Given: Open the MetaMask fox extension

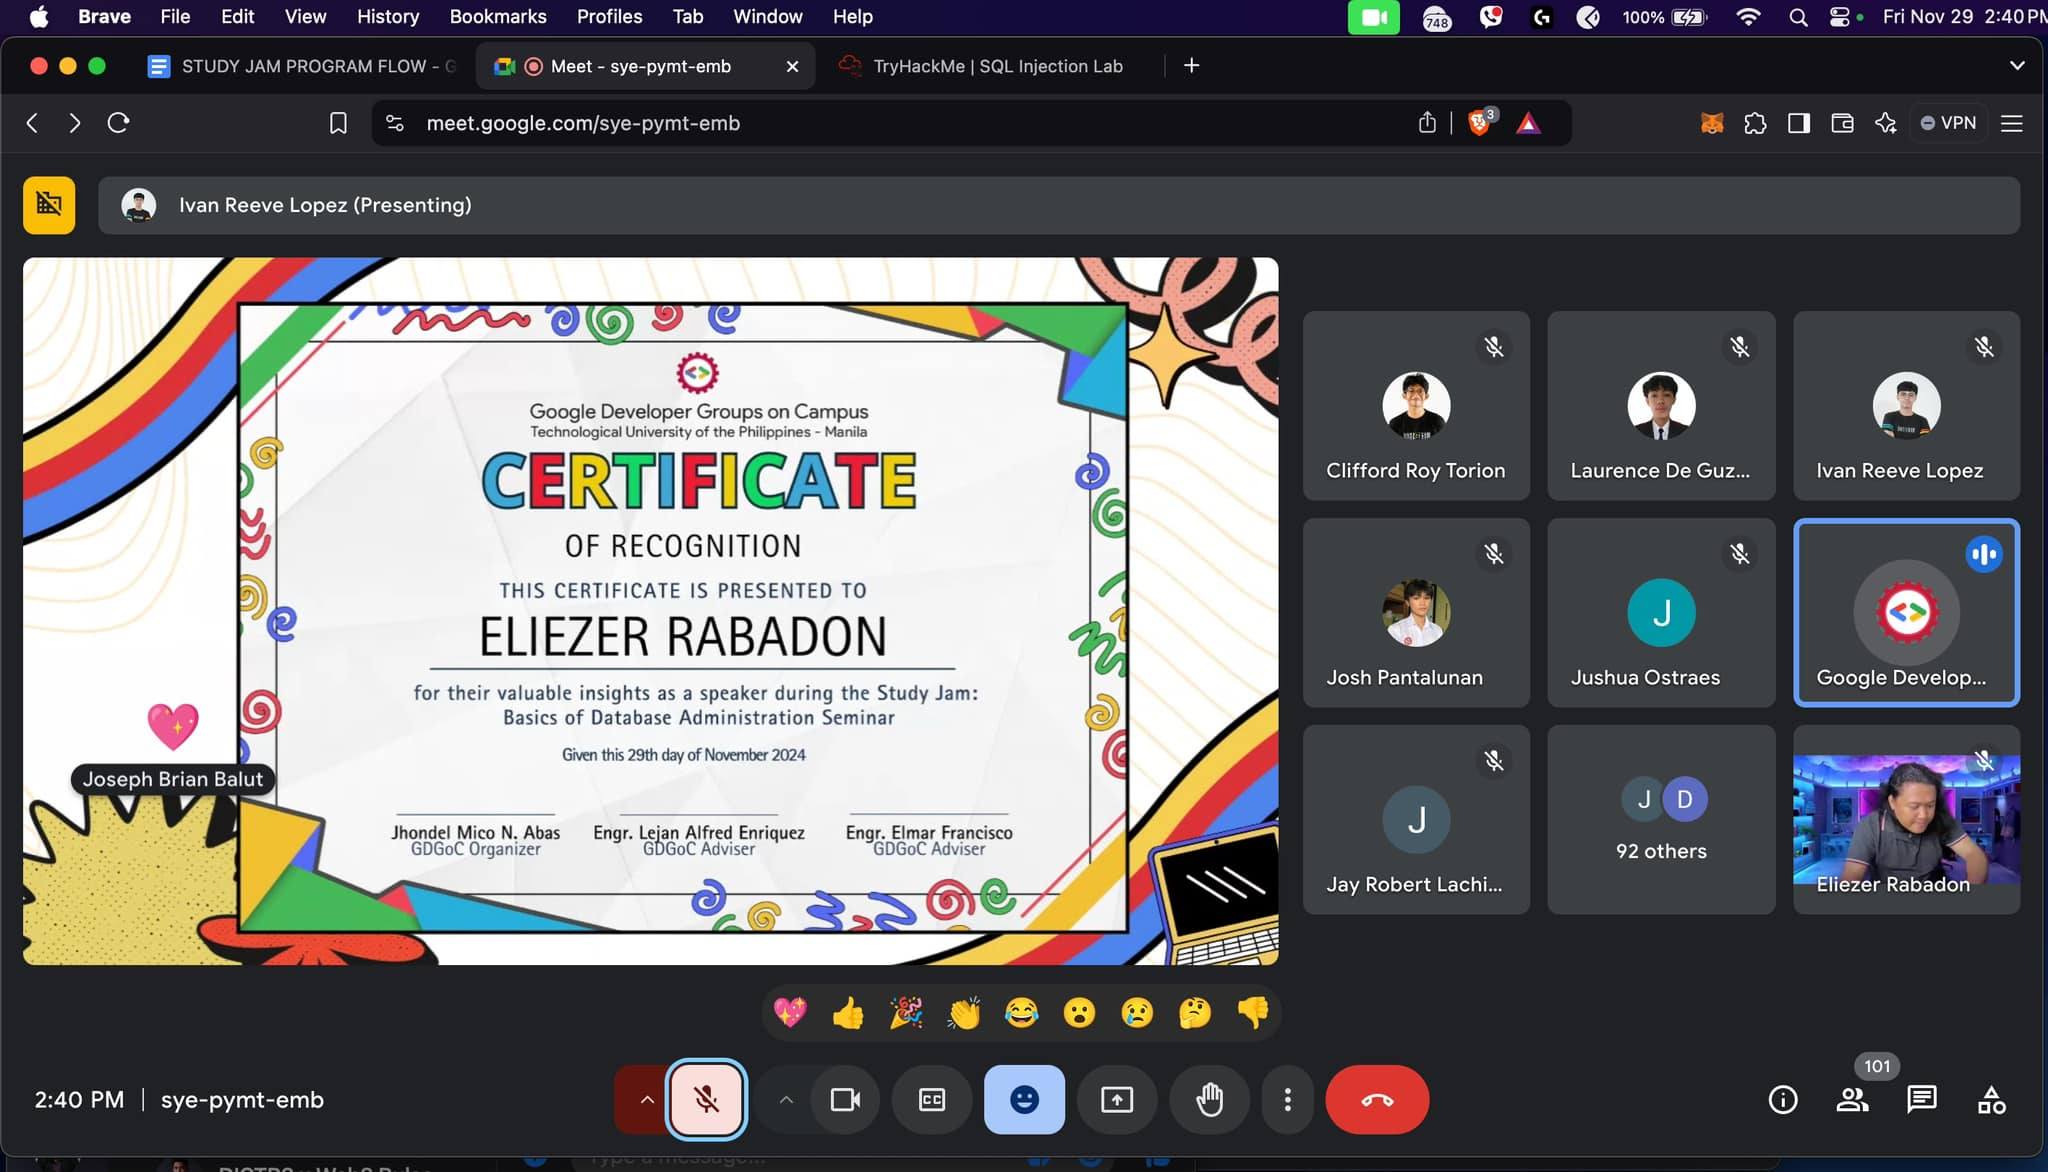Looking at the screenshot, I should click(1712, 123).
